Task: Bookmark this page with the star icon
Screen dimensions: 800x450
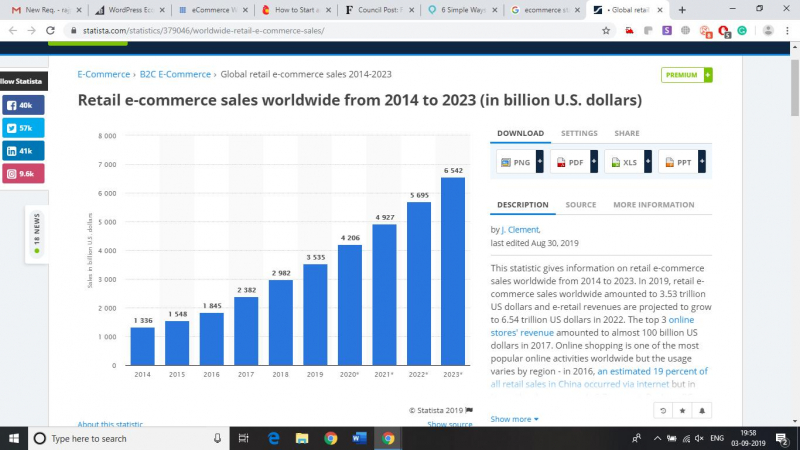Action: coord(606,31)
